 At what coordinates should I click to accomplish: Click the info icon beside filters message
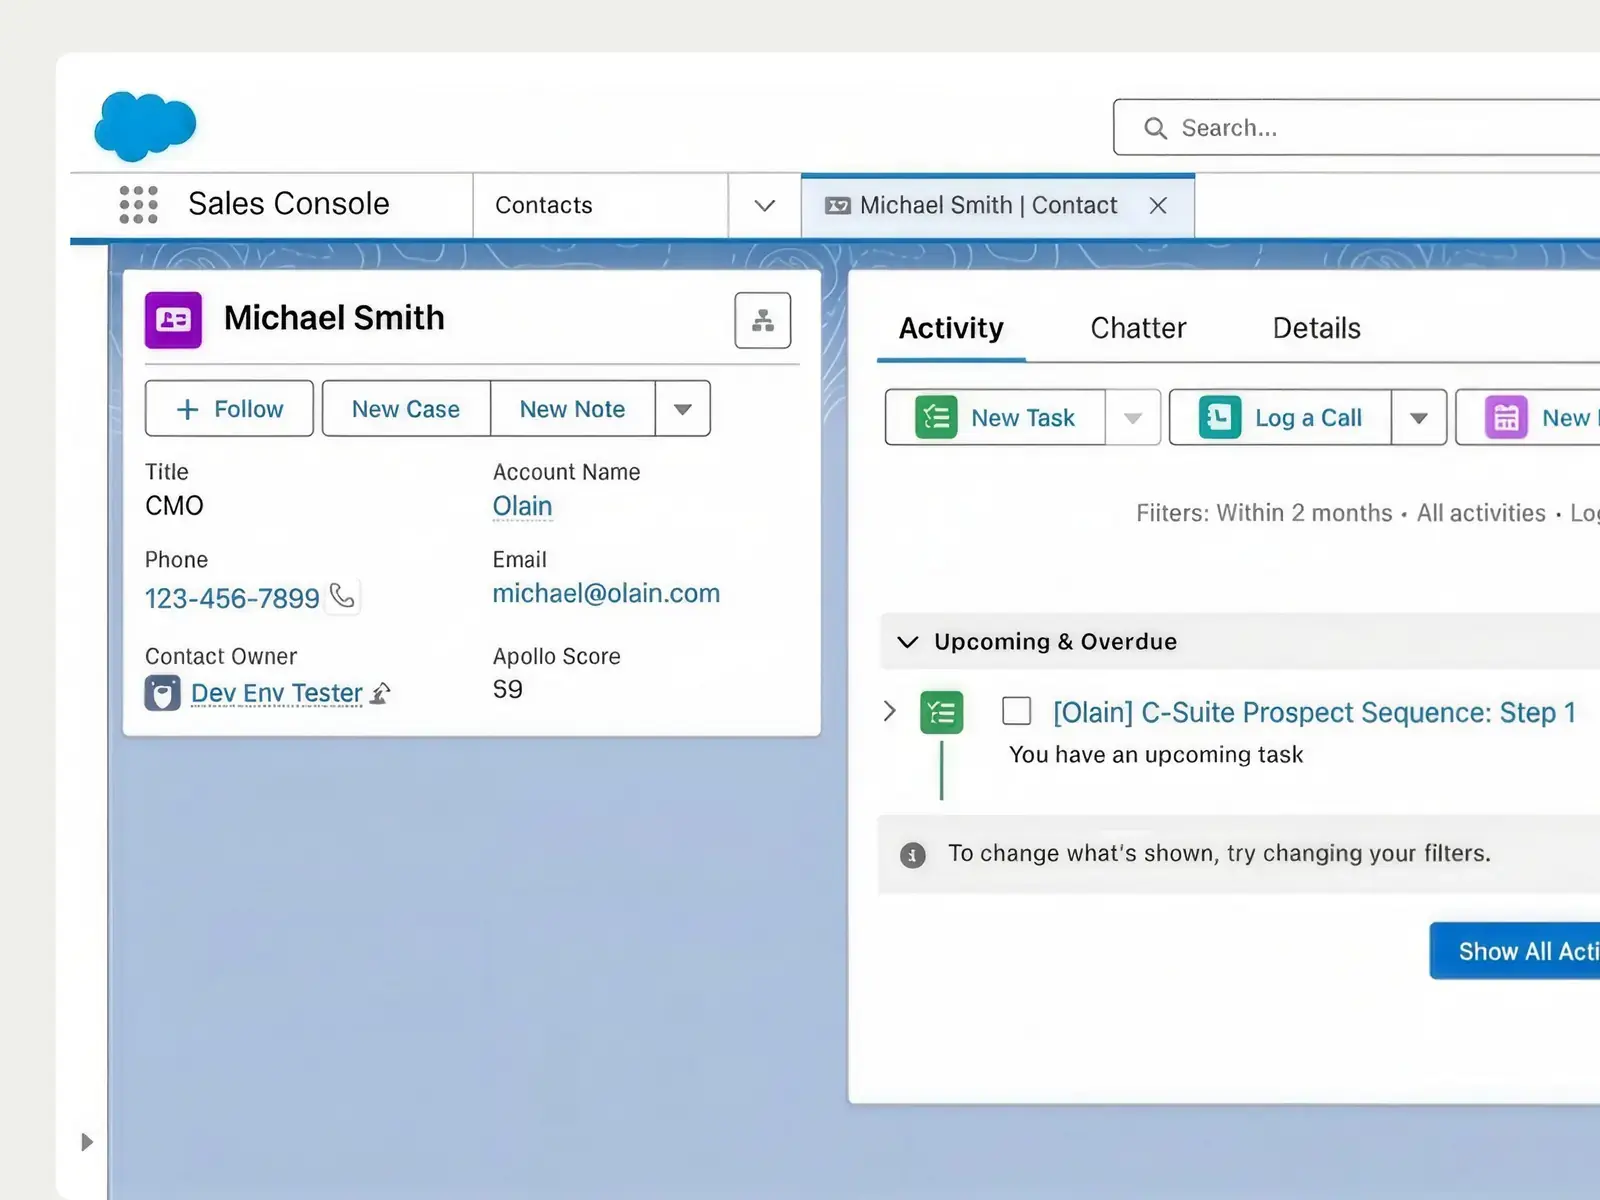tap(913, 855)
